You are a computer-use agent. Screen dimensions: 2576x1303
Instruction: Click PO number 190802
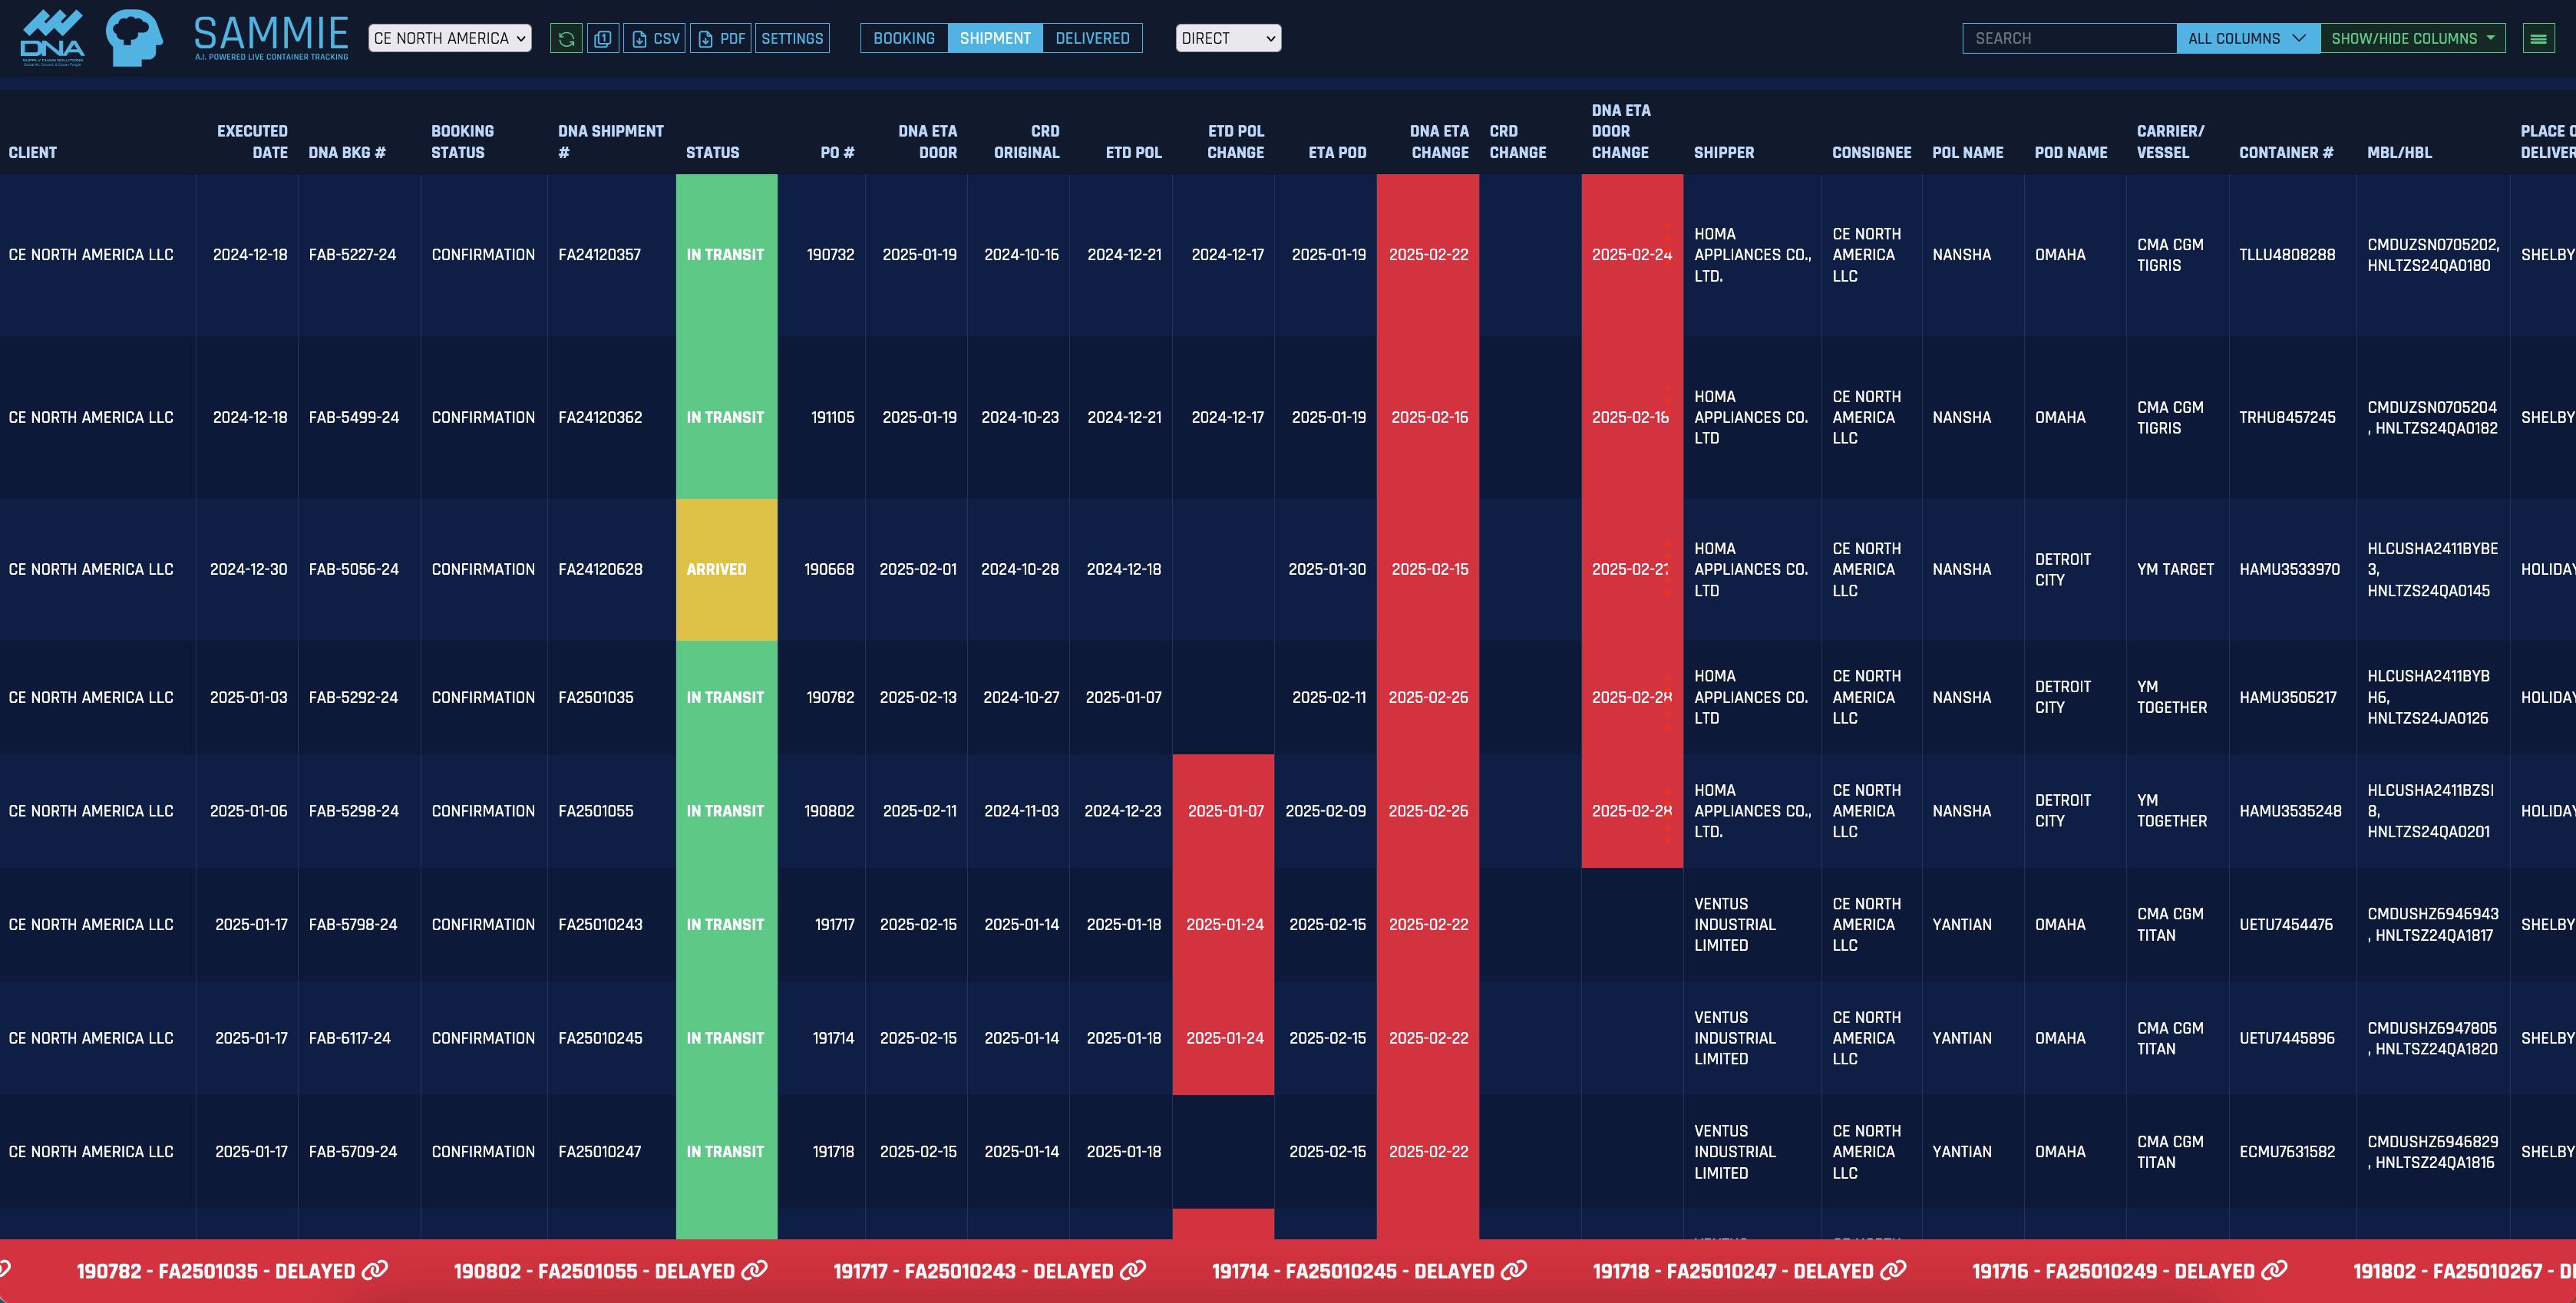point(829,811)
